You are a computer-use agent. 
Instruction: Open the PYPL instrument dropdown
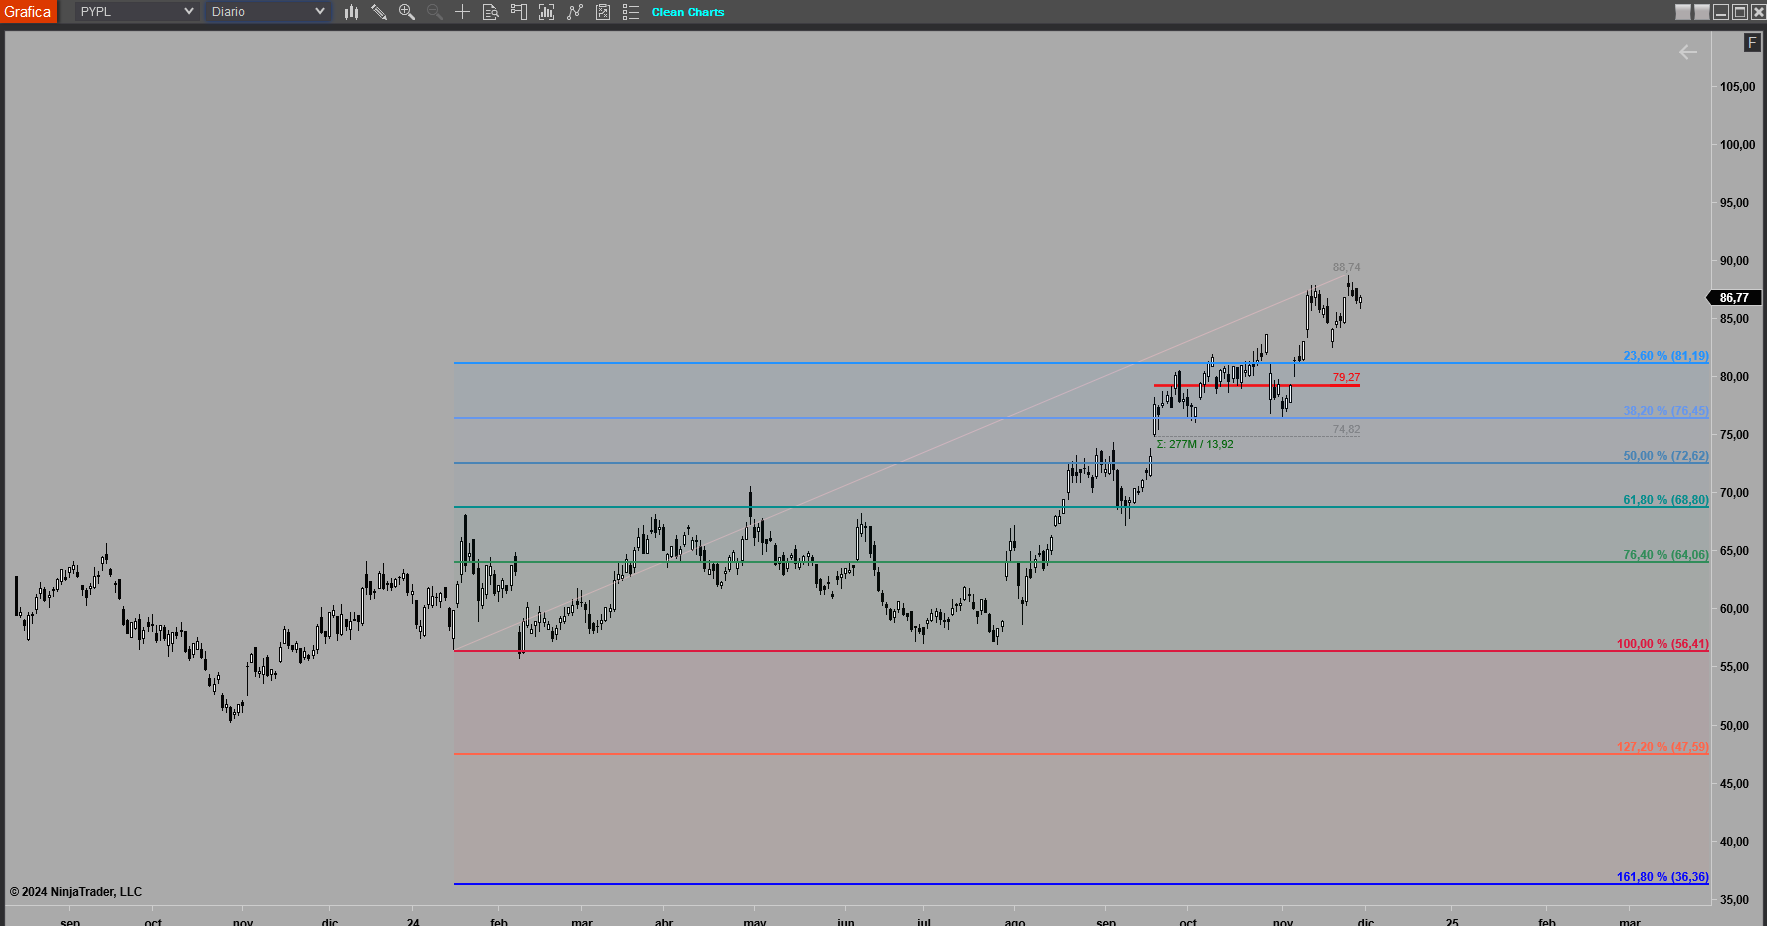(x=136, y=12)
